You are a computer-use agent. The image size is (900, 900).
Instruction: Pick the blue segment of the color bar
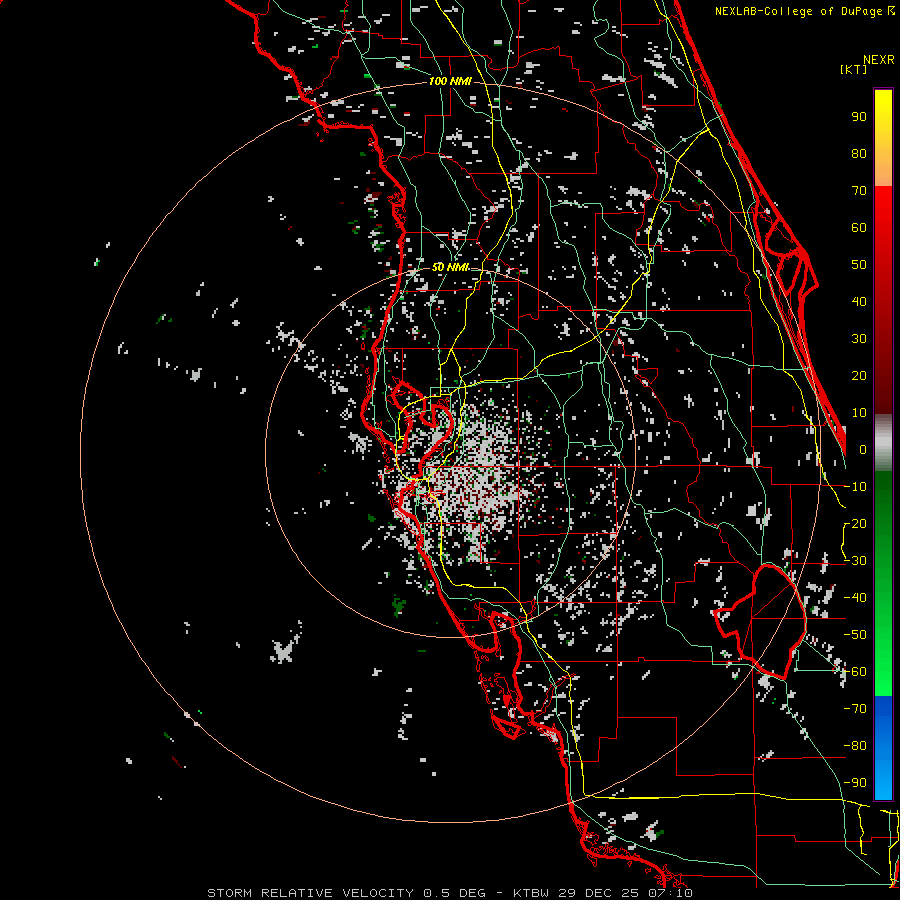point(883,746)
